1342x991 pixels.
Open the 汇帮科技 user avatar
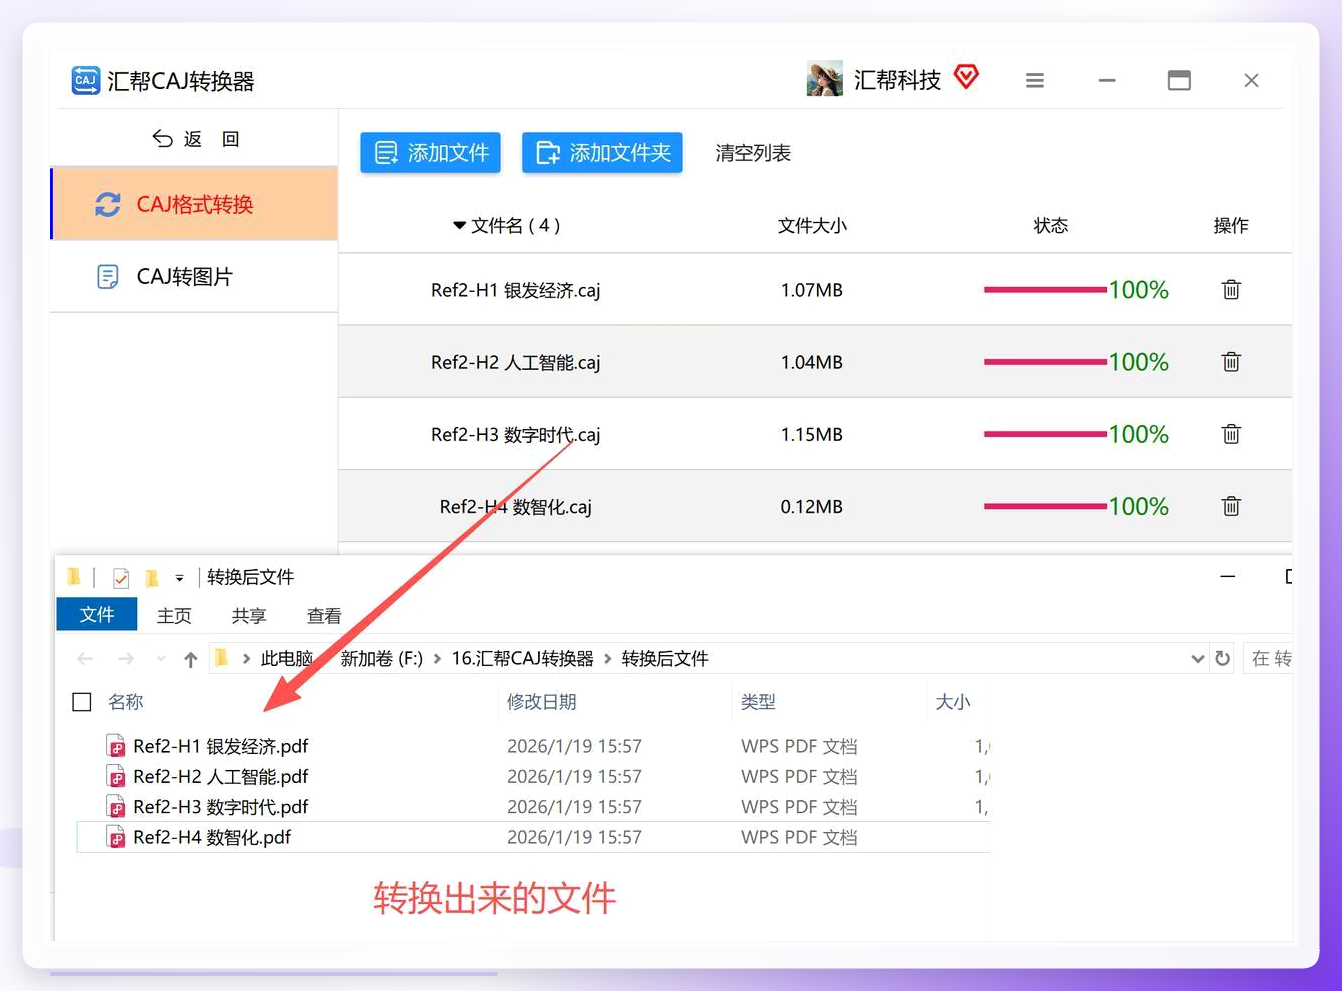[x=824, y=79]
